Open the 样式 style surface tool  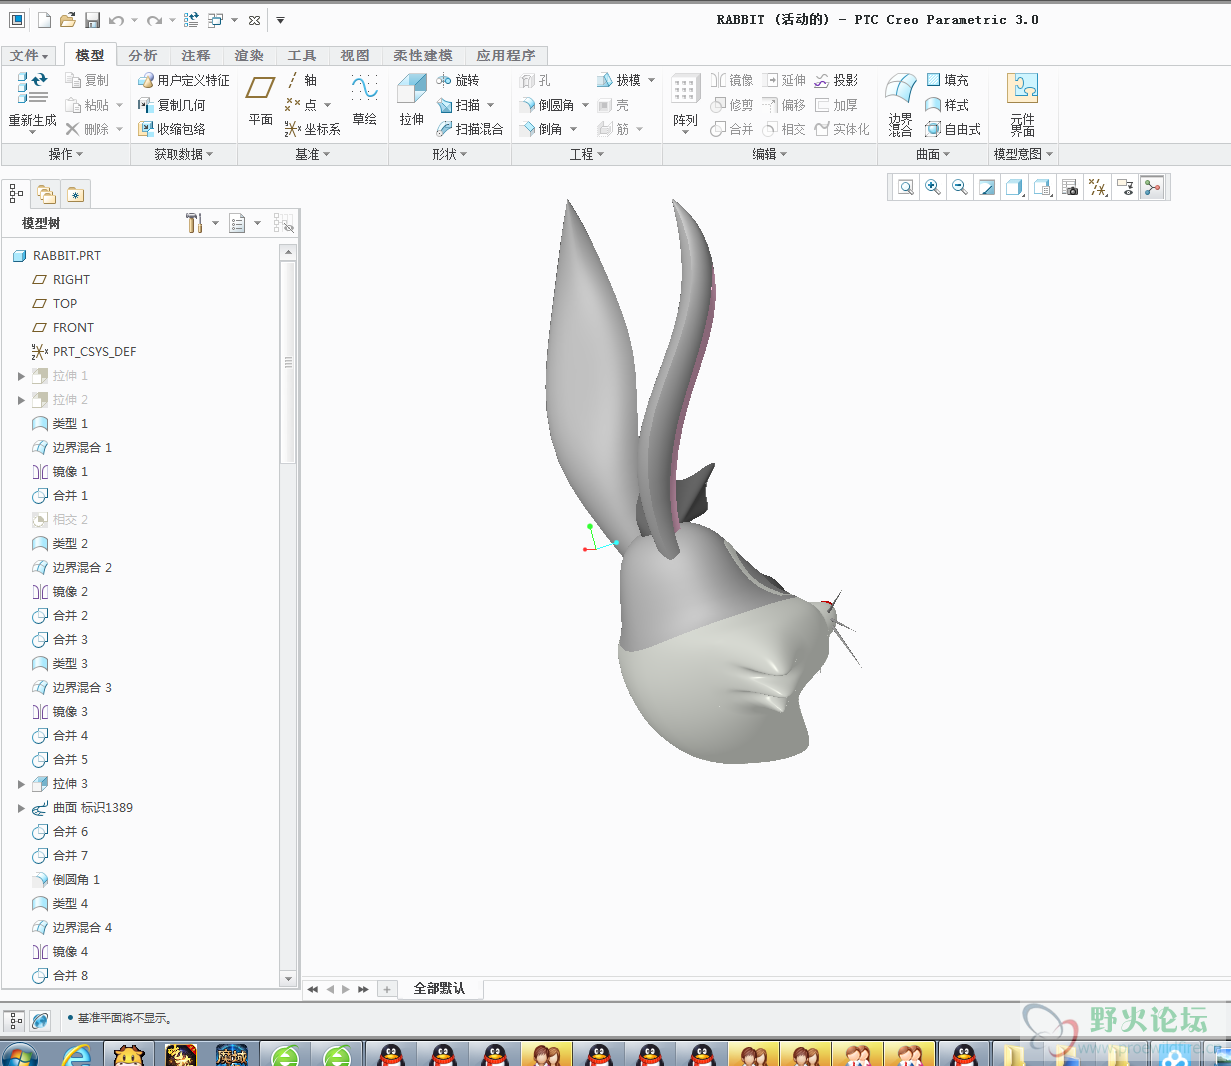pyautogui.click(x=947, y=104)
